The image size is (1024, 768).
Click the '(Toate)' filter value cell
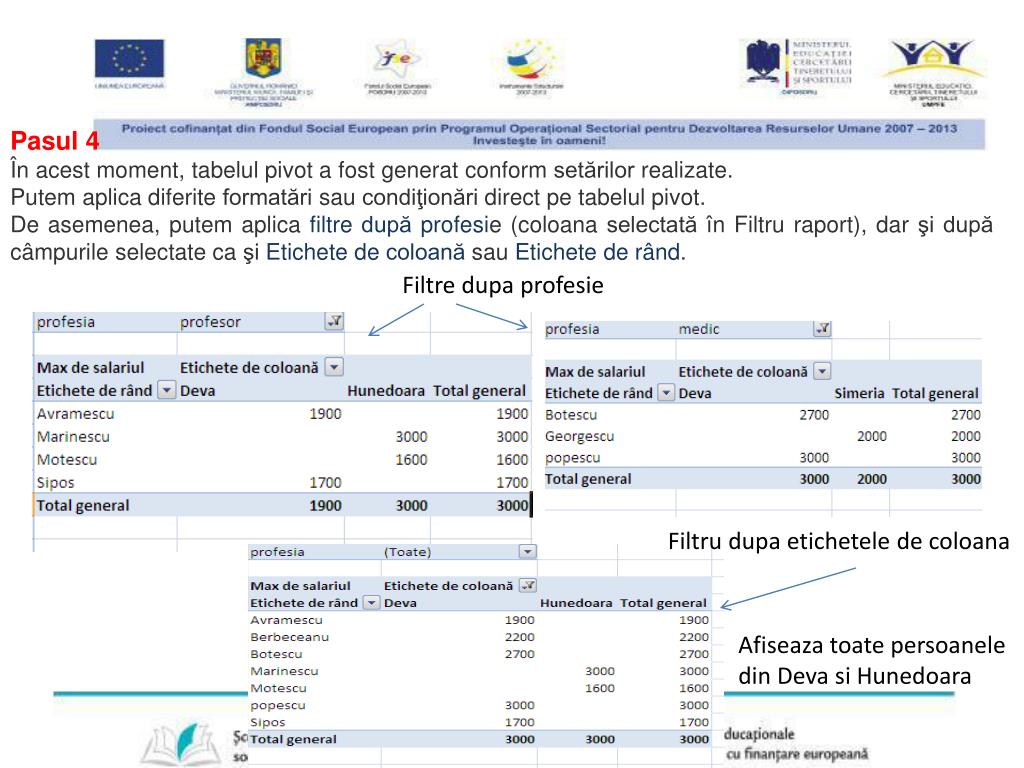click(408, 552)
